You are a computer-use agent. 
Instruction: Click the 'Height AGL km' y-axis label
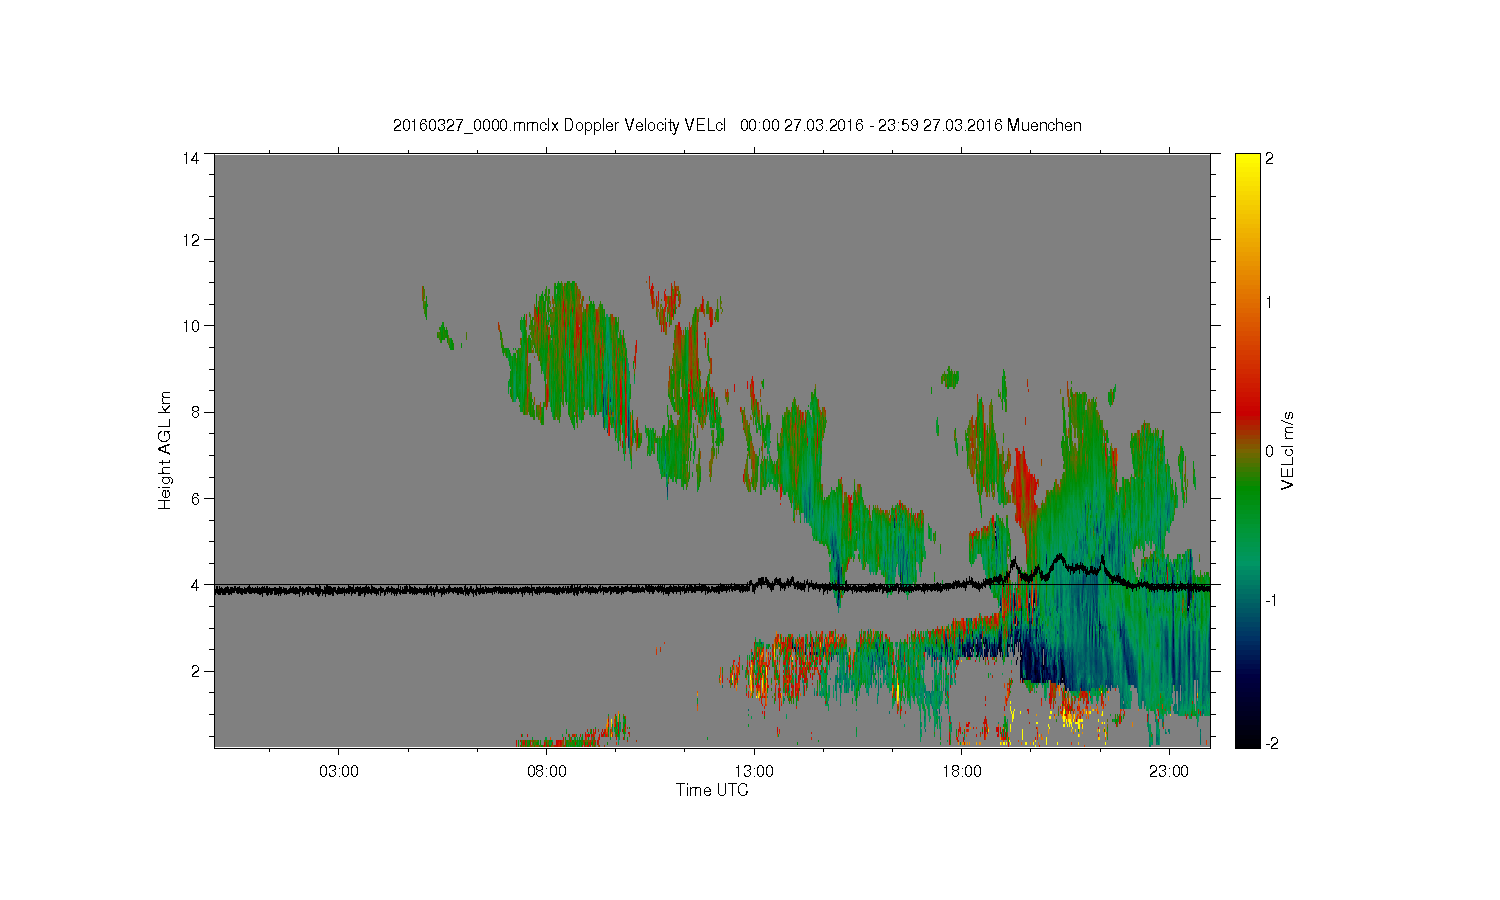(x=165, y=450)
